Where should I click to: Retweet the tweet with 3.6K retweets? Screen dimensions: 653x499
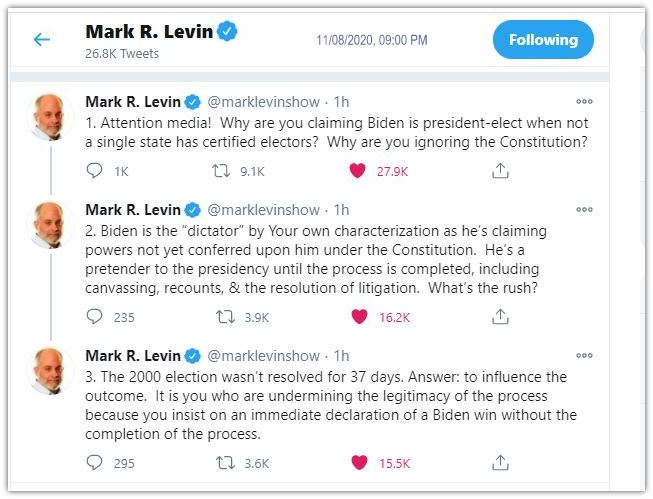coord(225,463)
